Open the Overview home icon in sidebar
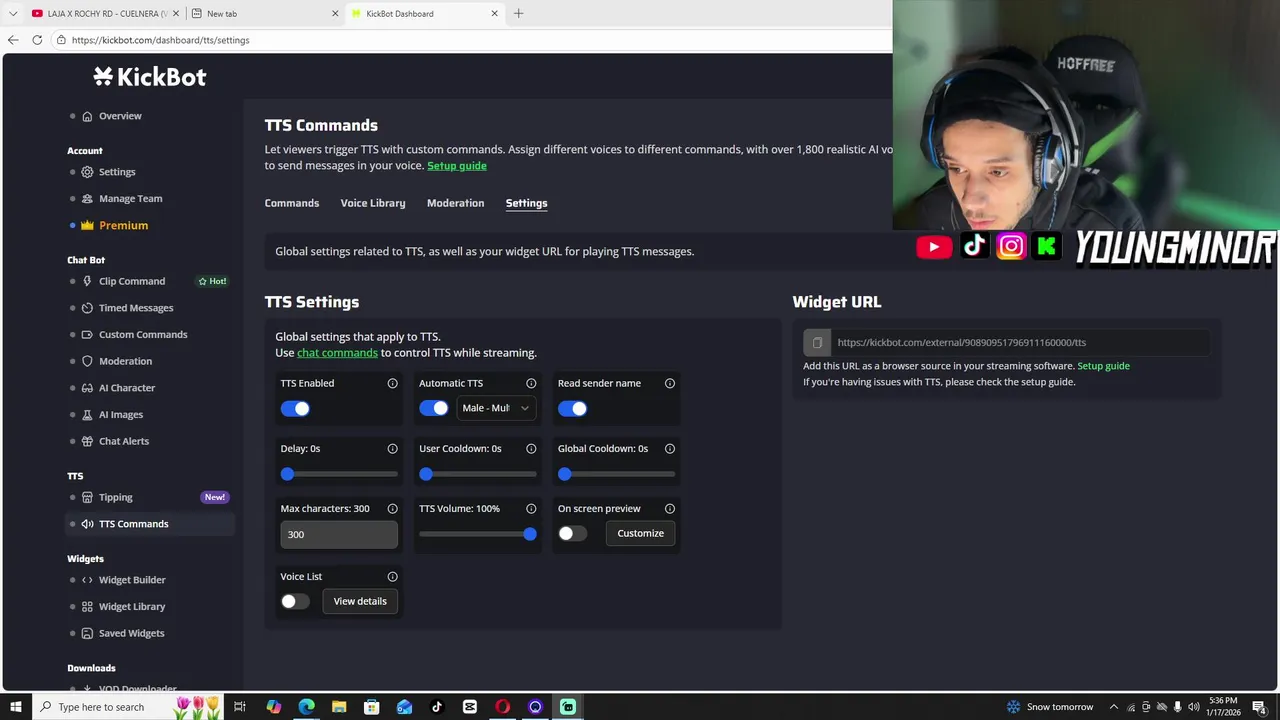The width and height of the screenshot is (1280, 720). (87, 116)
